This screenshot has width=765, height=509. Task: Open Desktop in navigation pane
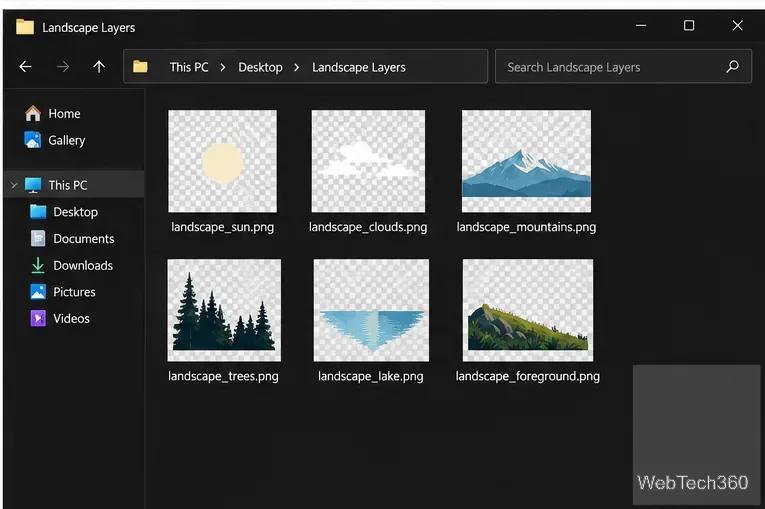[x=76, y=212]
